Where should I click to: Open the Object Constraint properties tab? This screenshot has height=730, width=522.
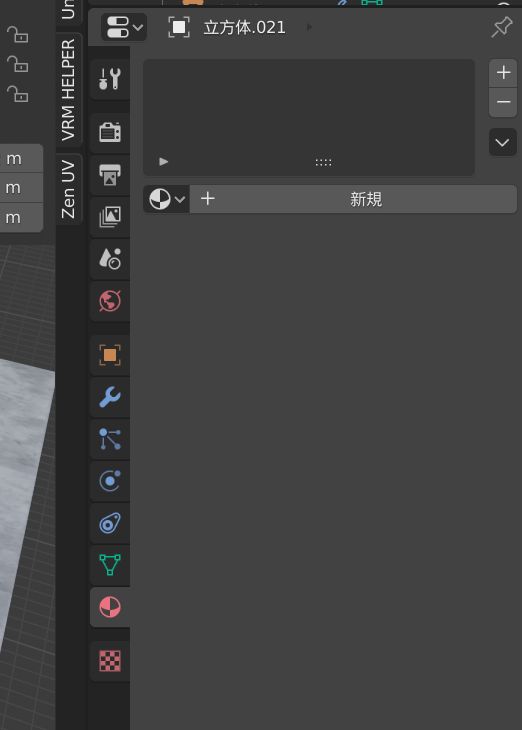[x=110, y=523]
